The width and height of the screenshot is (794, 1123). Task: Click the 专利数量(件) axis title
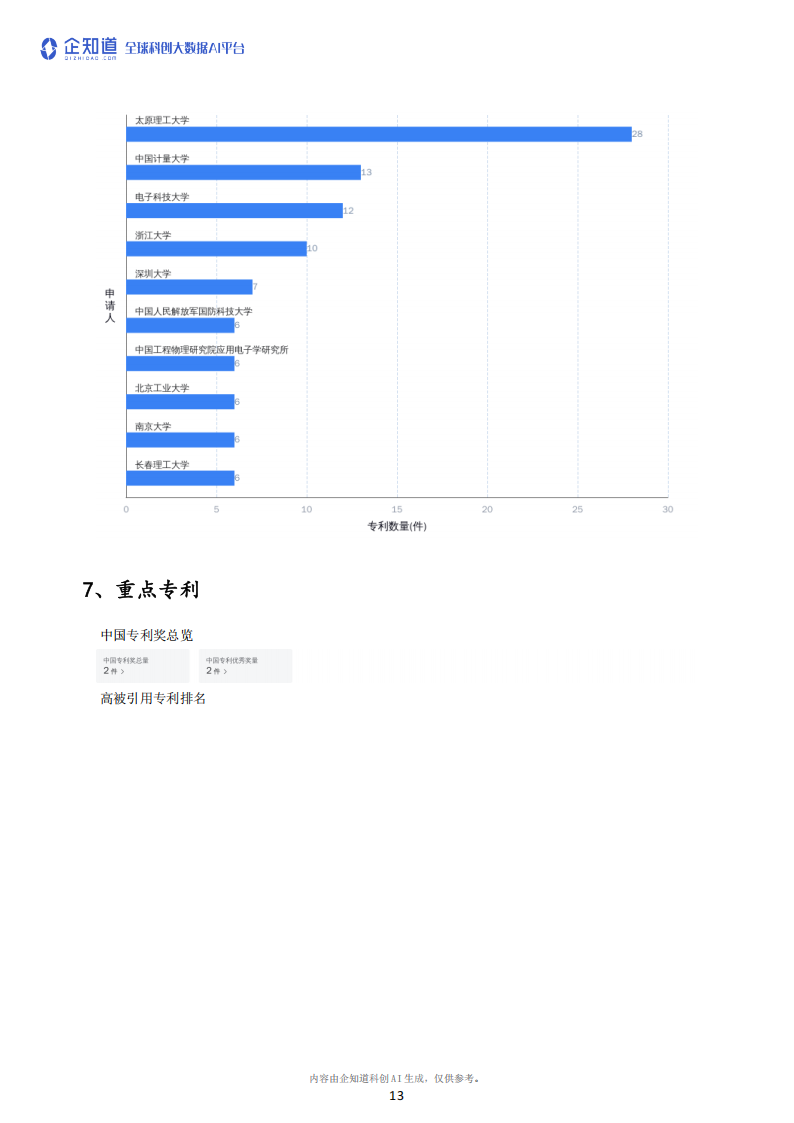tap(397, 526)
